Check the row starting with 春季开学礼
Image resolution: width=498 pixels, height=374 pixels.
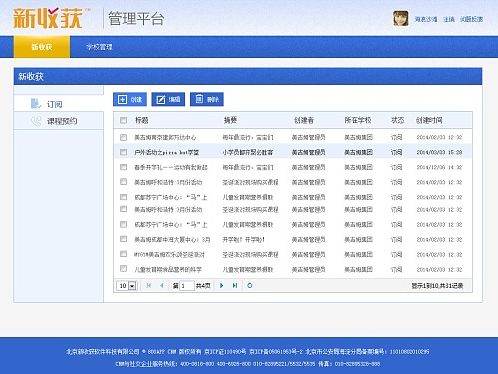[x=123, y=167]
